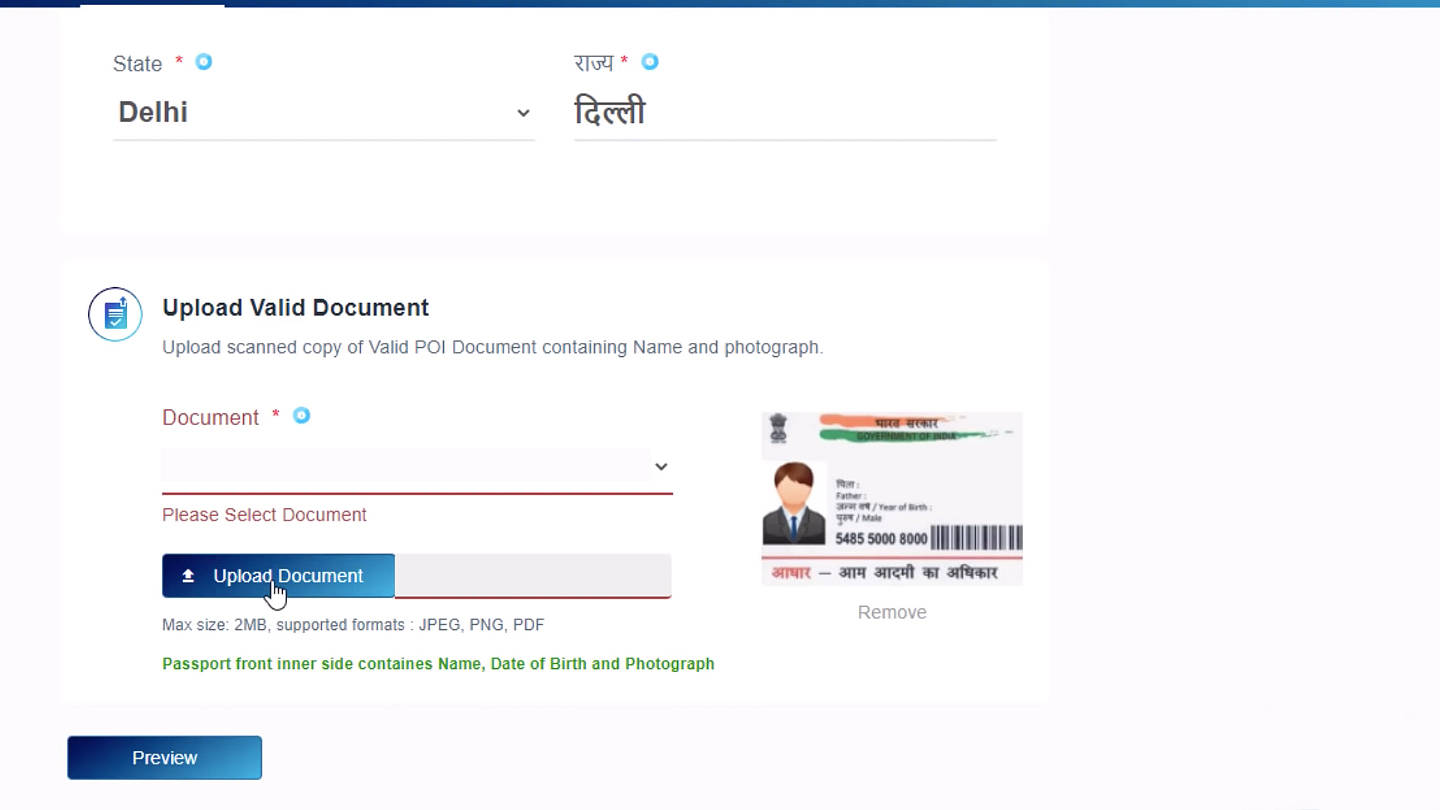Open the empty Document type dropdown
The width and height of the screenshot is (1440, 810).
coord(417,467)
